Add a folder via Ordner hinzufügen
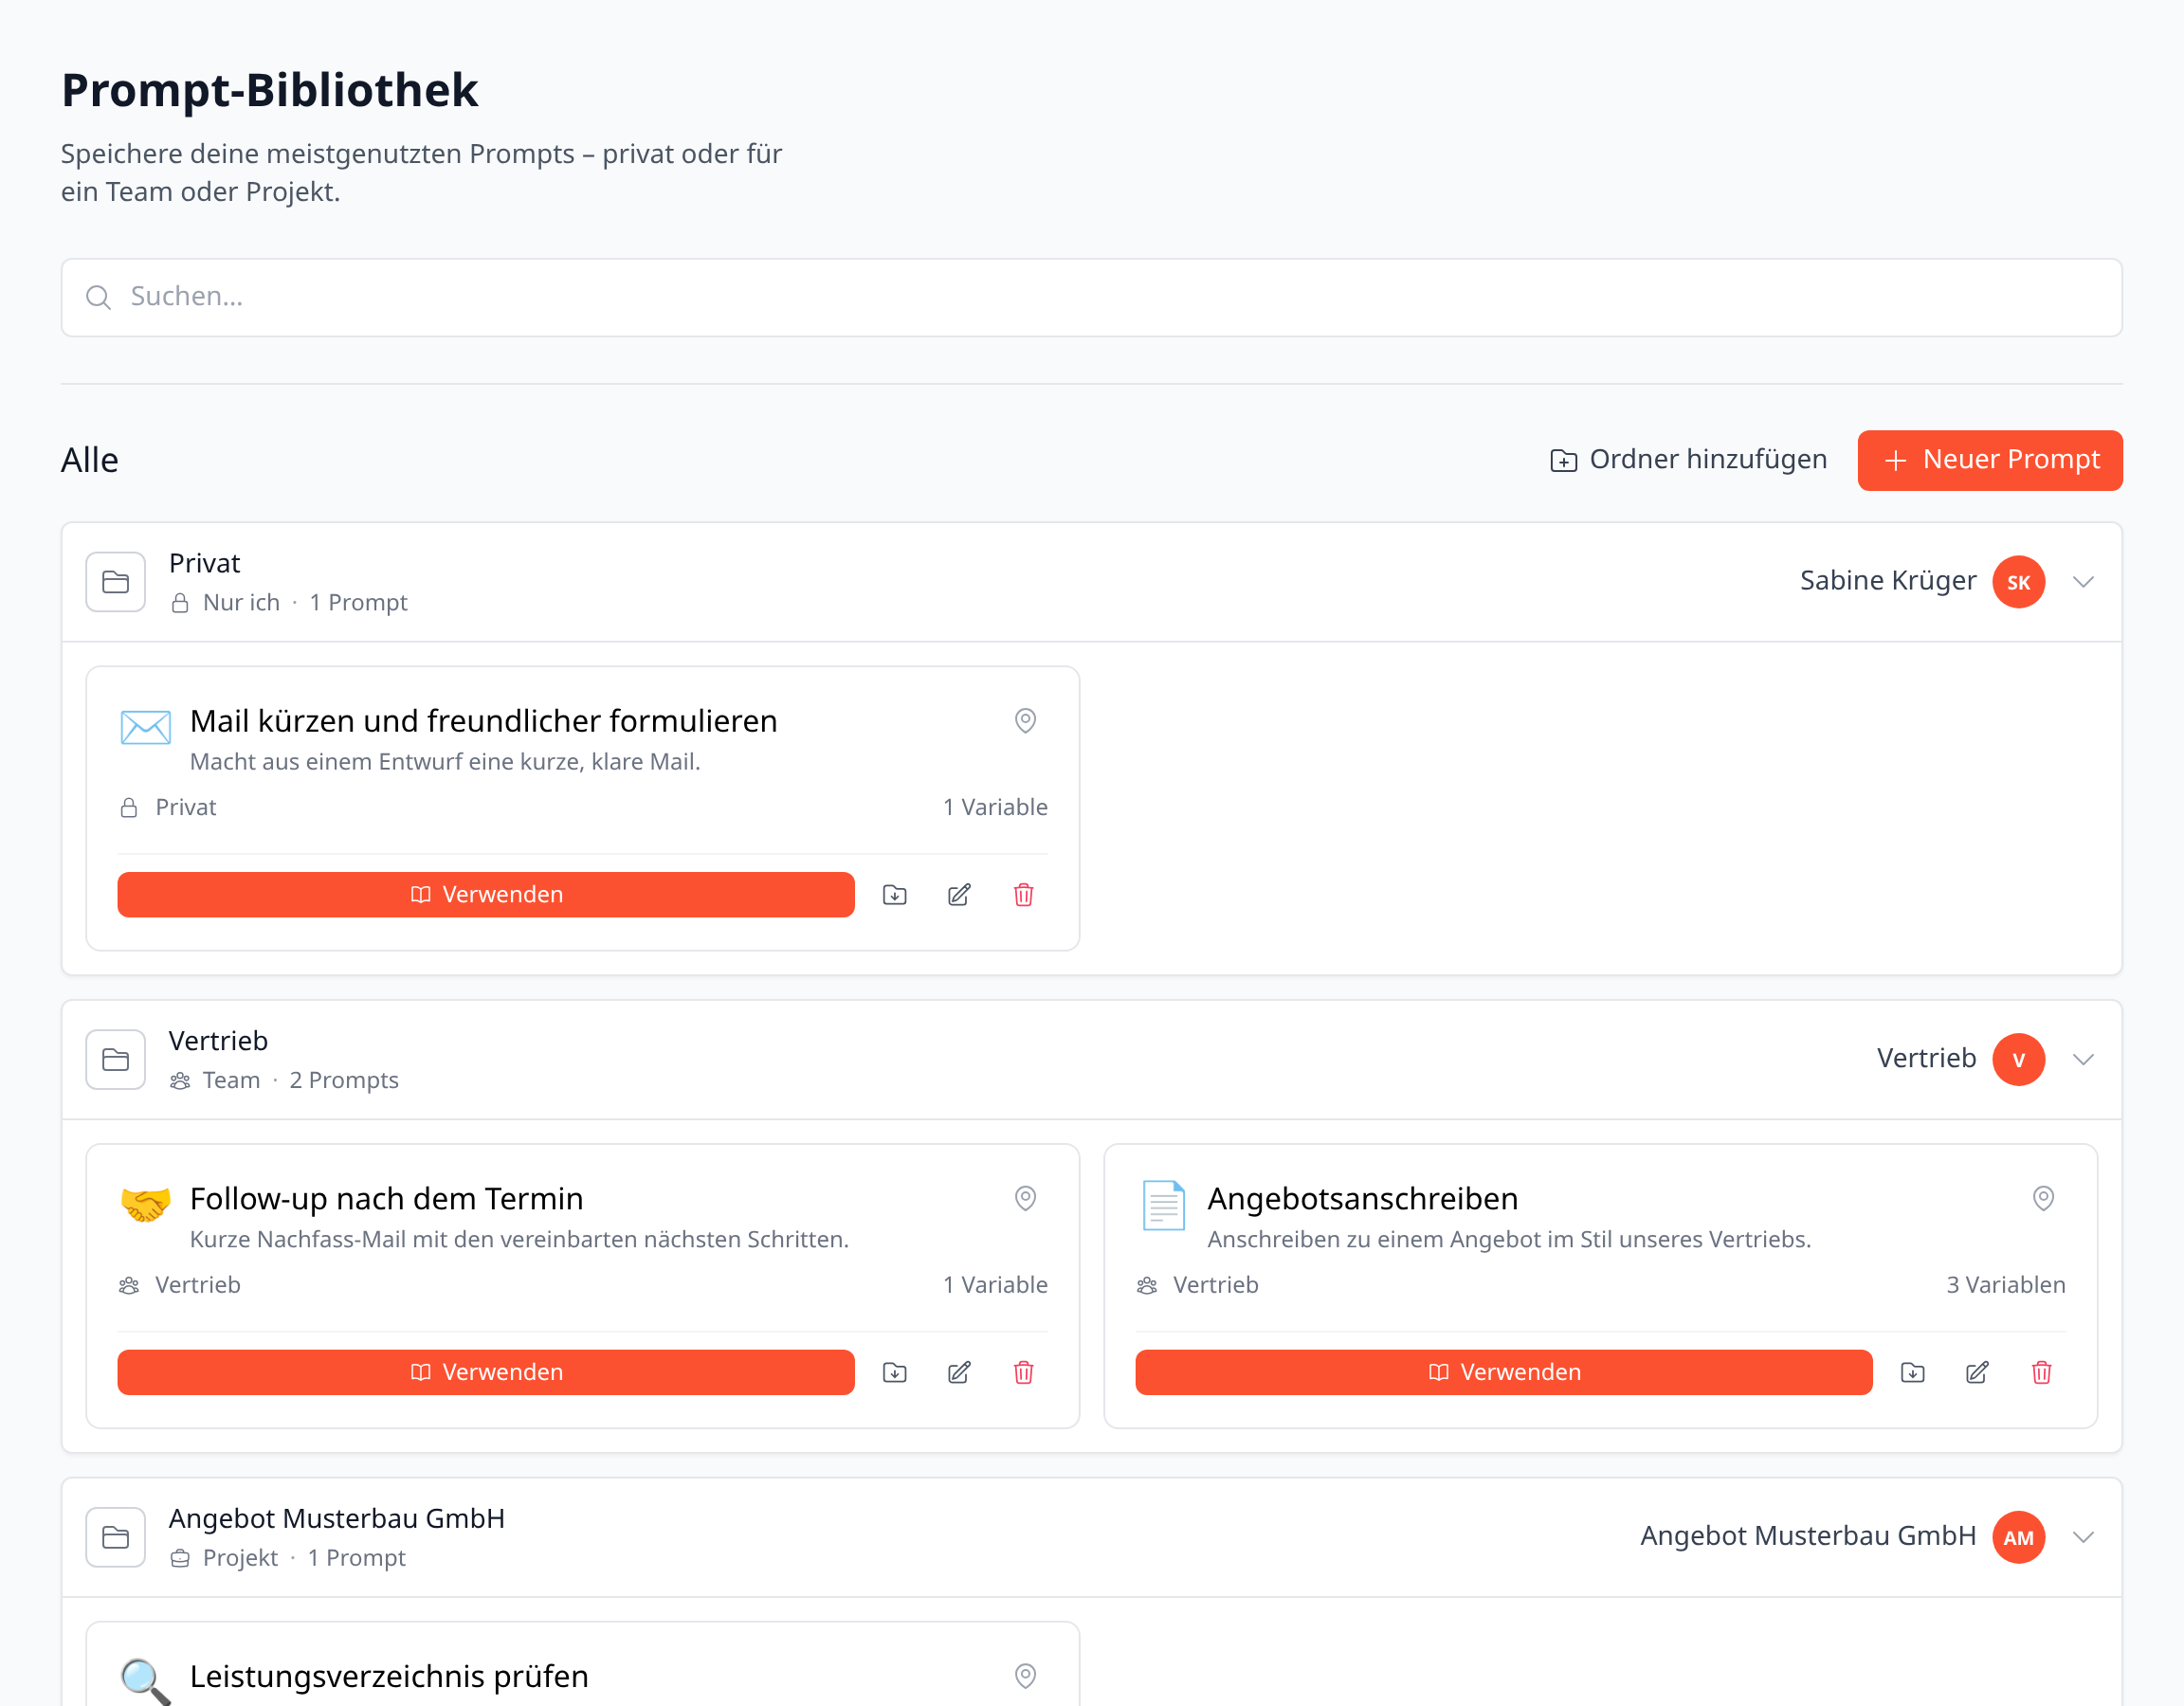2184x1706 pixels. pyautogui.click(x=1688, y=460)
